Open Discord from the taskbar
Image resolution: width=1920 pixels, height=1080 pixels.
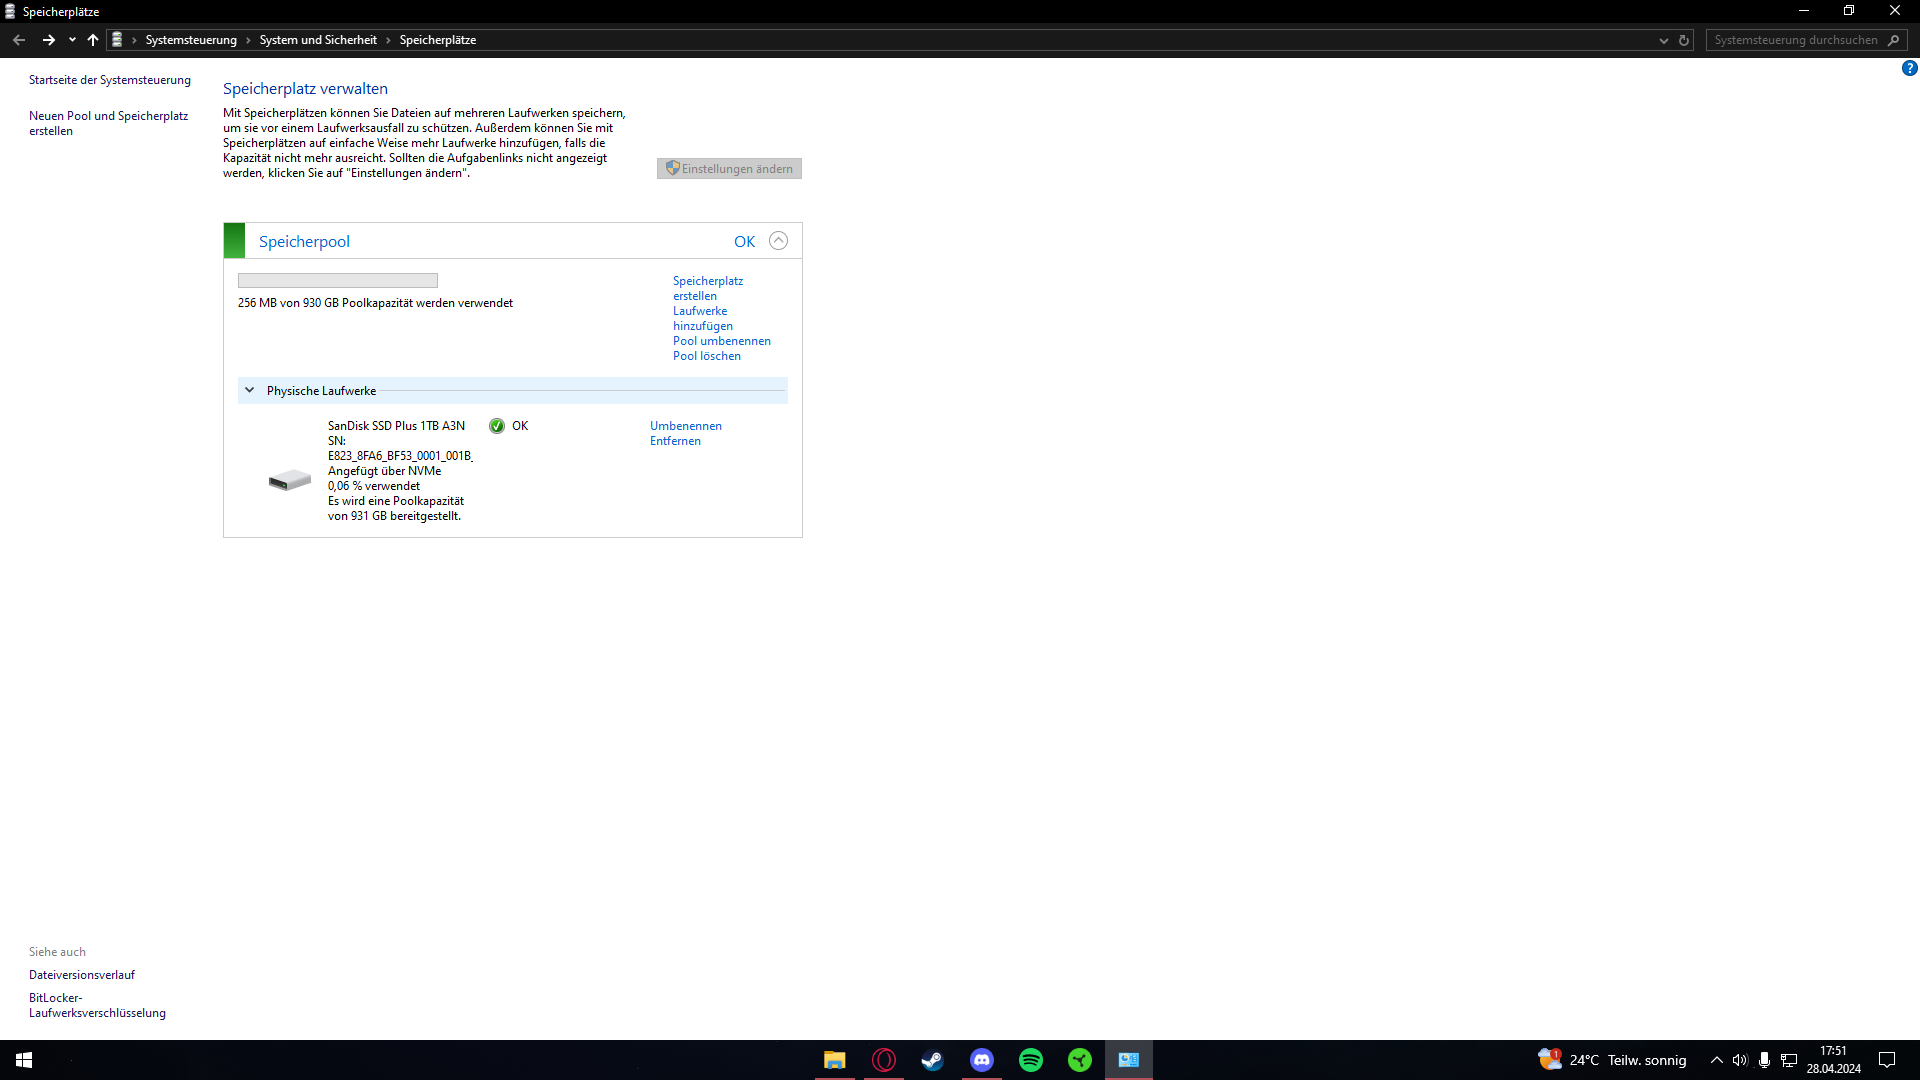coord(981,1060)
